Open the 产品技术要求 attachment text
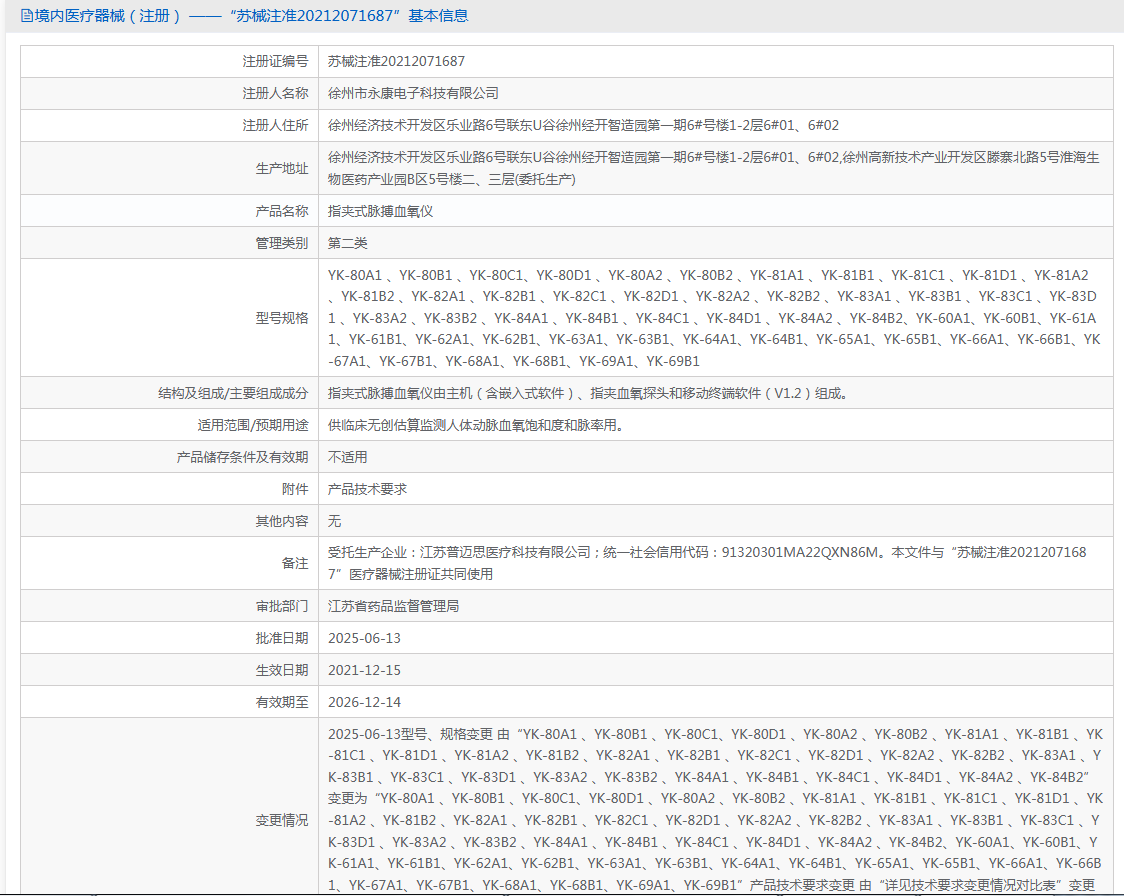The width and height of the screenshot is (1124, 896). coord(367,489)
